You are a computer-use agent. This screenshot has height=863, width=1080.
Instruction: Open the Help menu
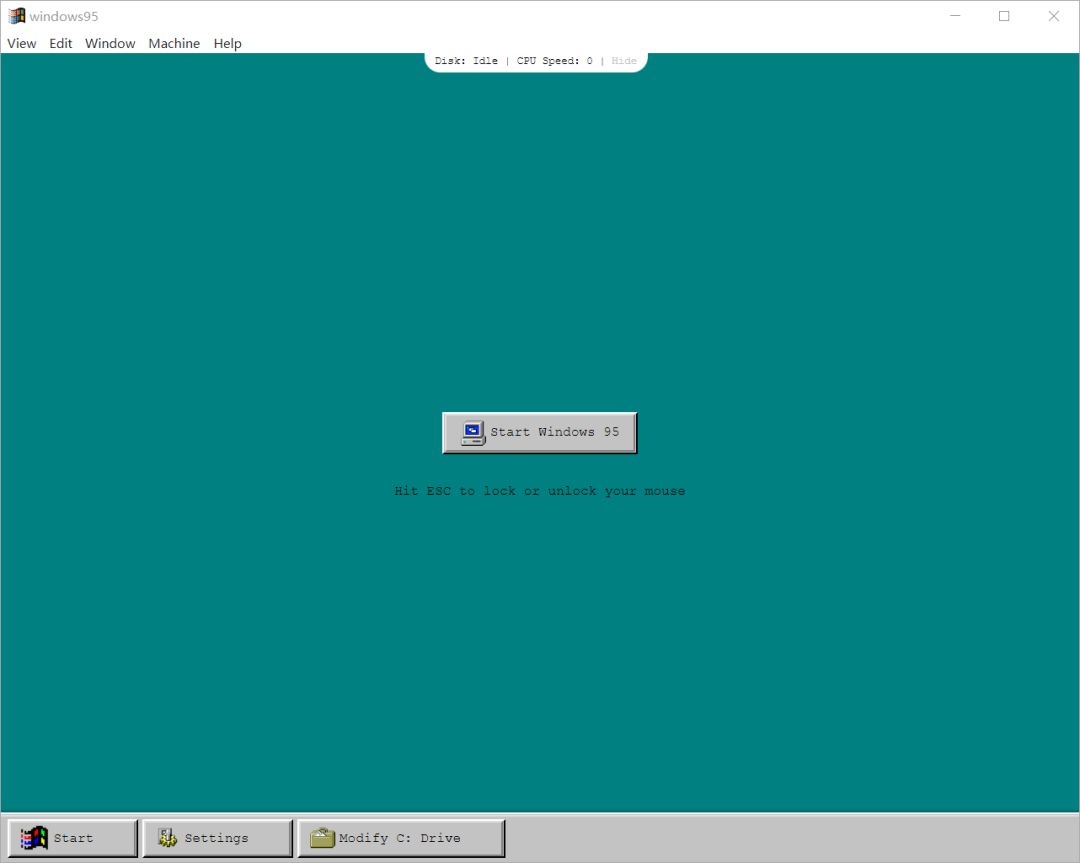[227, 43]
